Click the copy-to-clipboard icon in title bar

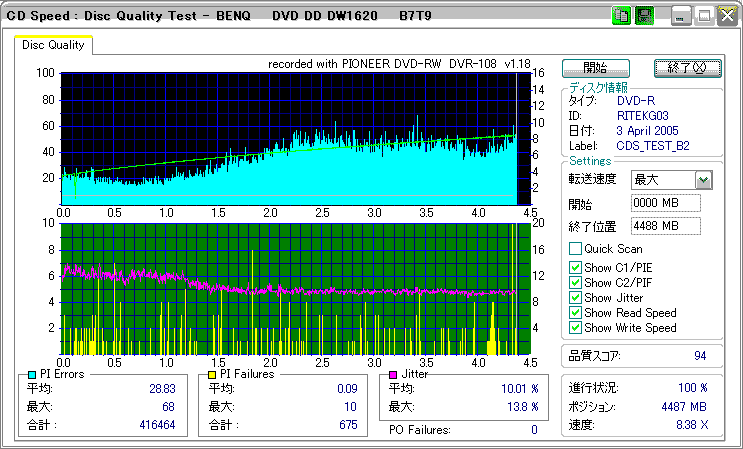point(621,16)
